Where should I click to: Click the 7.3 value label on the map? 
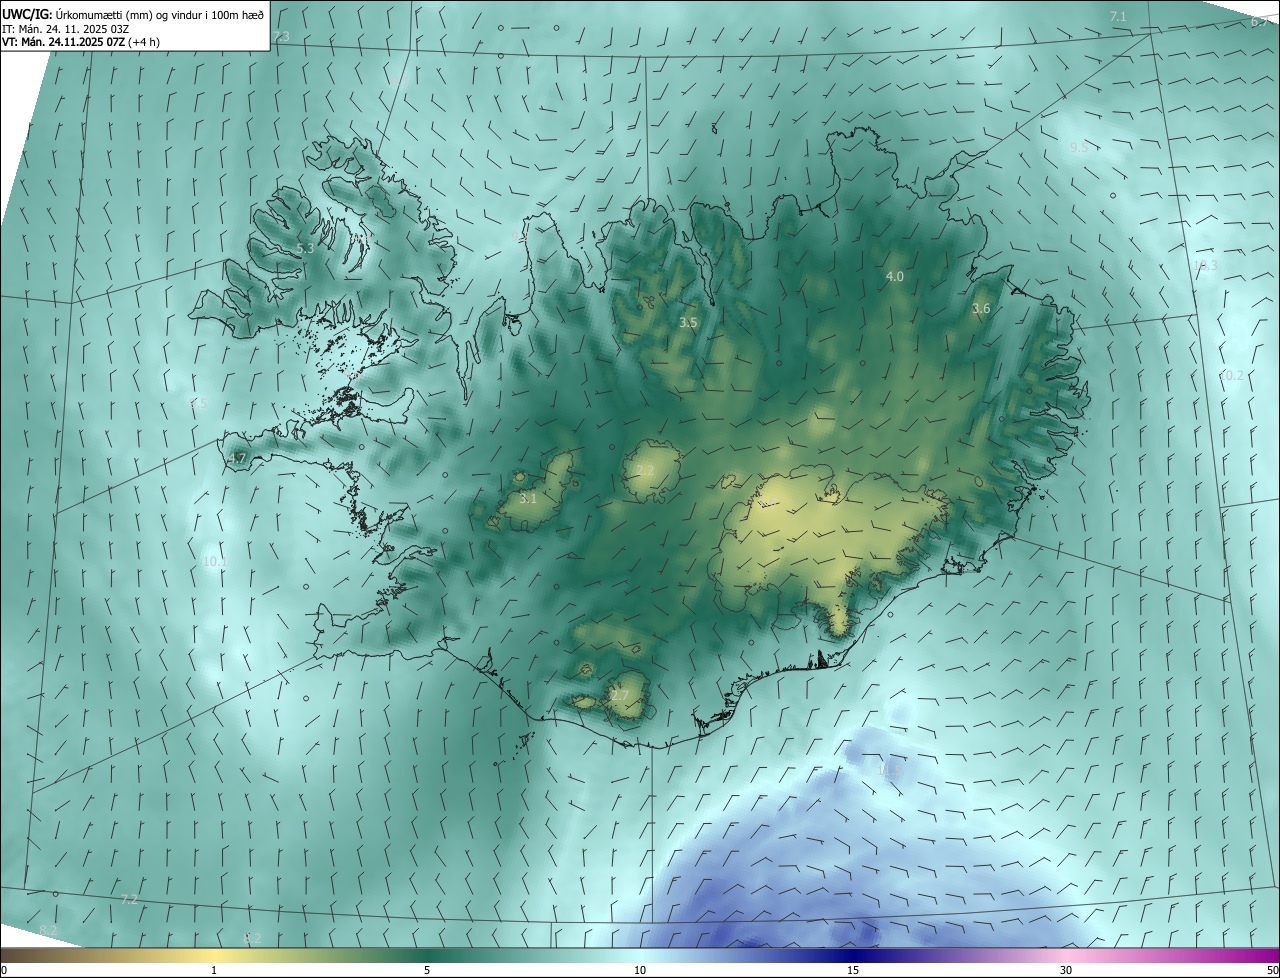coord(281,37)
